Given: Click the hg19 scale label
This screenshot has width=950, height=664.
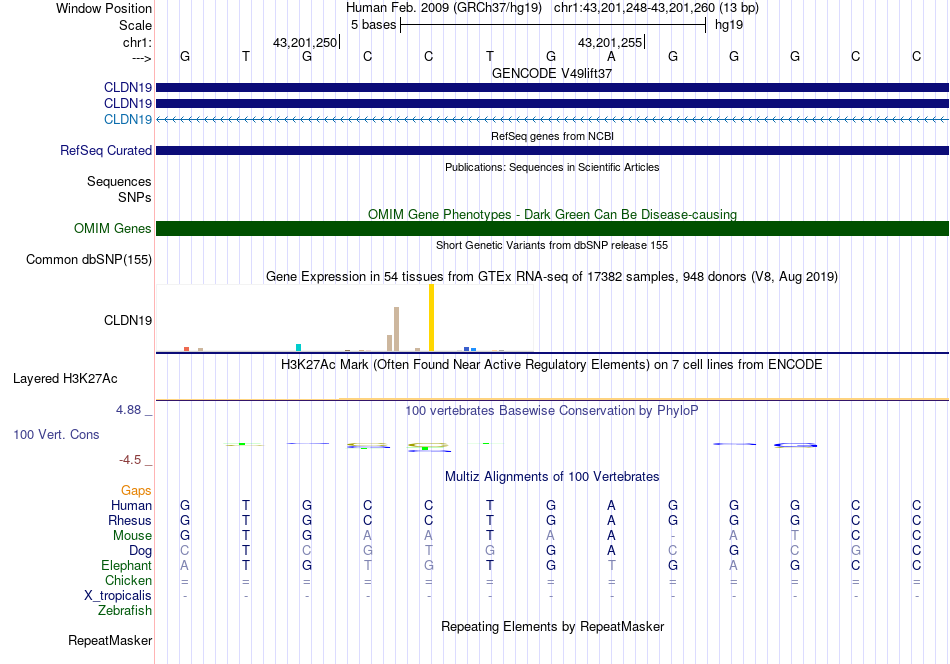Looking at the screenshot, I should pyautogui.click(x=729, y=25).
